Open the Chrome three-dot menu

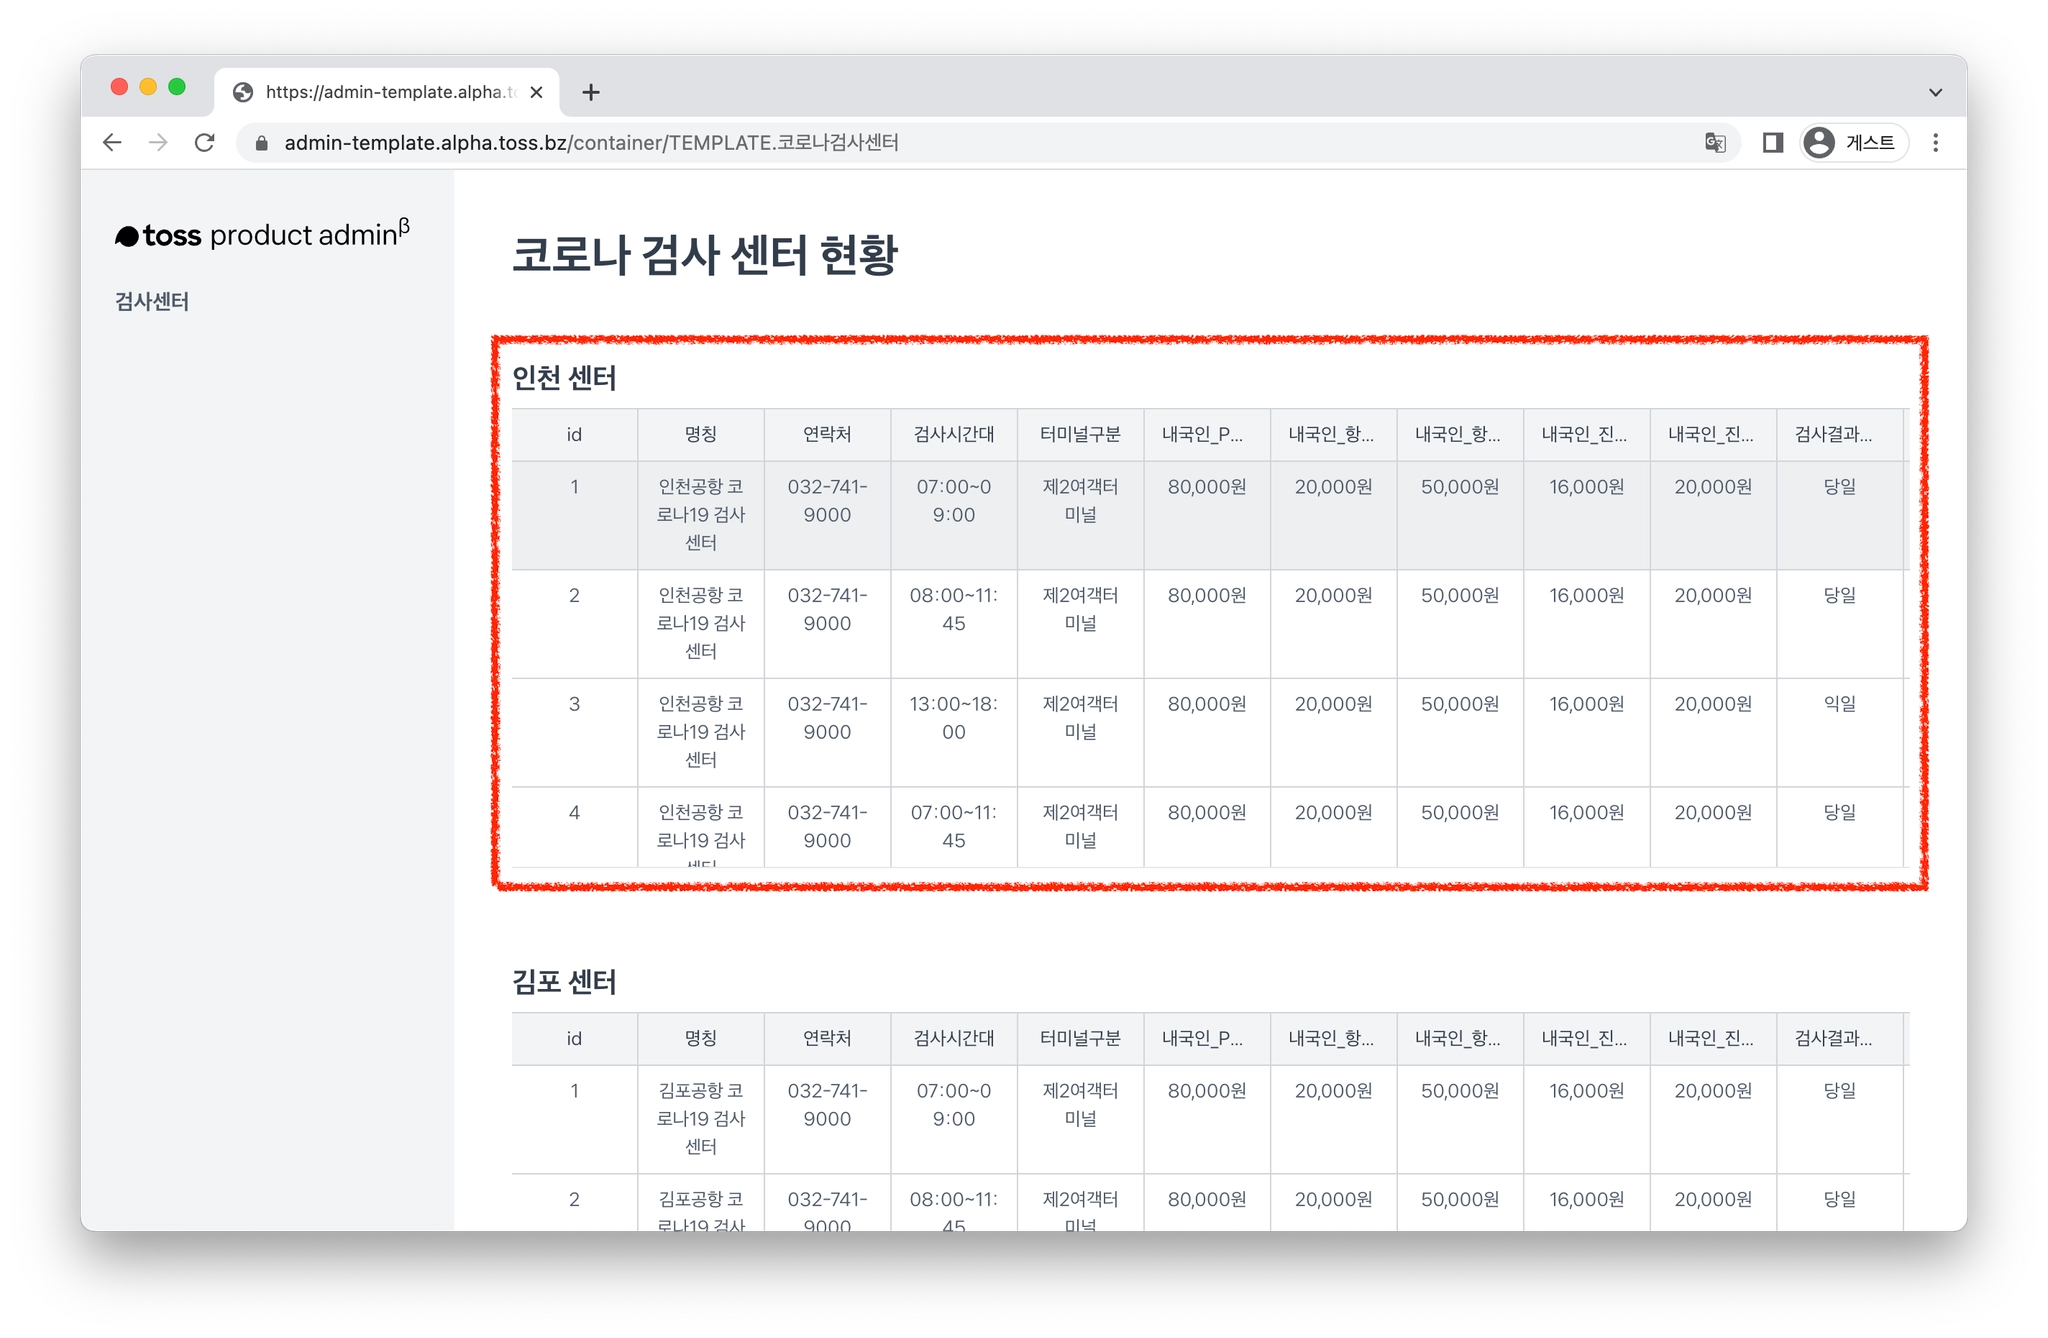[1936, 143]
